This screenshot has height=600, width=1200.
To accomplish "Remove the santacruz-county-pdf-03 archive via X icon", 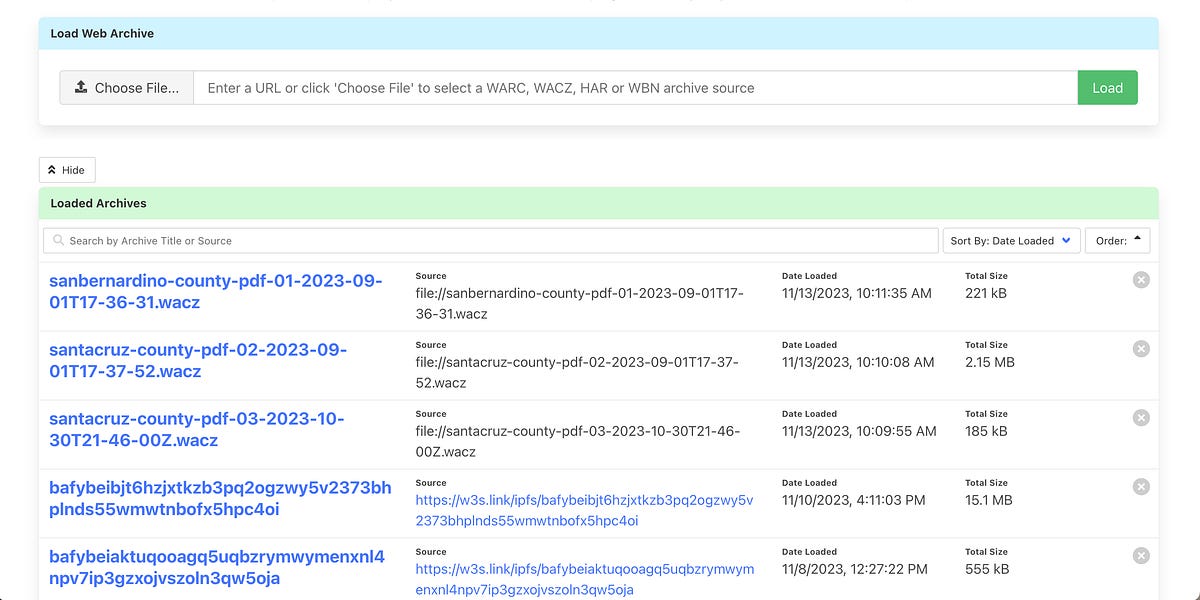I will click(1141, 418).
